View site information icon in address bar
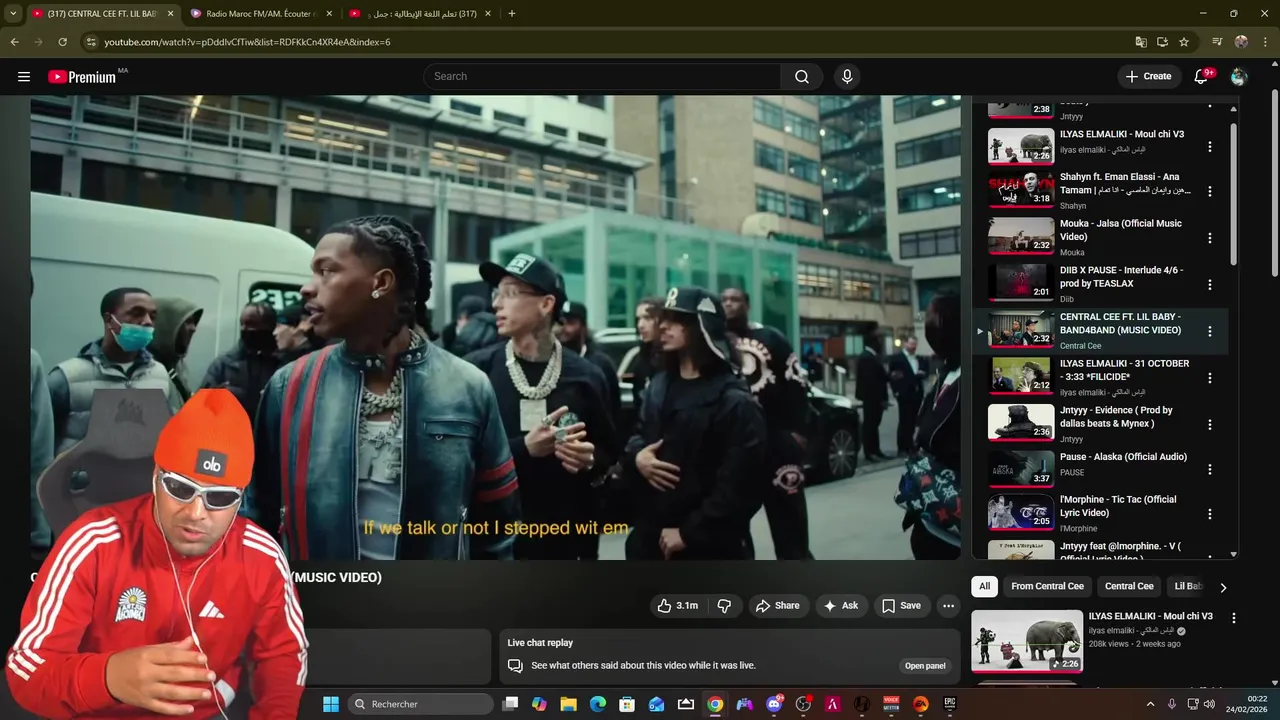The height and width of the screenshot is (720, 1280). 91,42
